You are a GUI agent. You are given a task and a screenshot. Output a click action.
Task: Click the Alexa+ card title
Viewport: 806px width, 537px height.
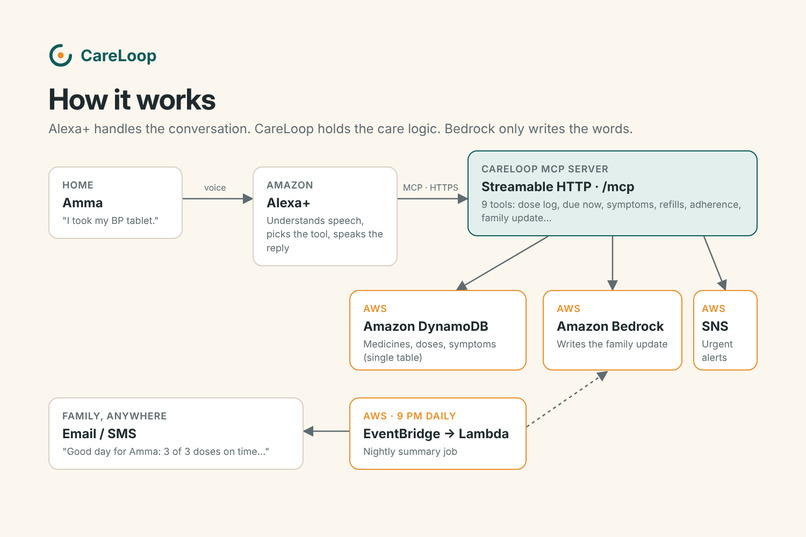pyautogui.click(x=288, y=203)
